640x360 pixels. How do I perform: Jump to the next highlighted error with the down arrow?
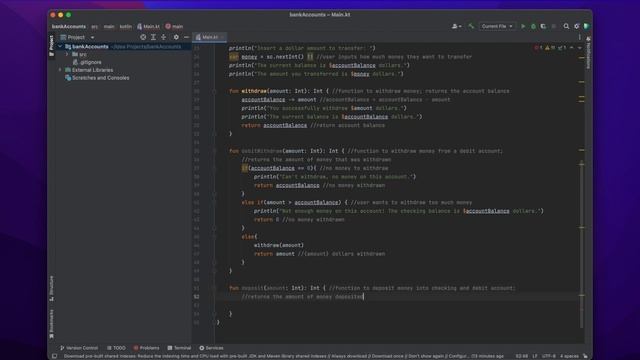click(579, 48)
